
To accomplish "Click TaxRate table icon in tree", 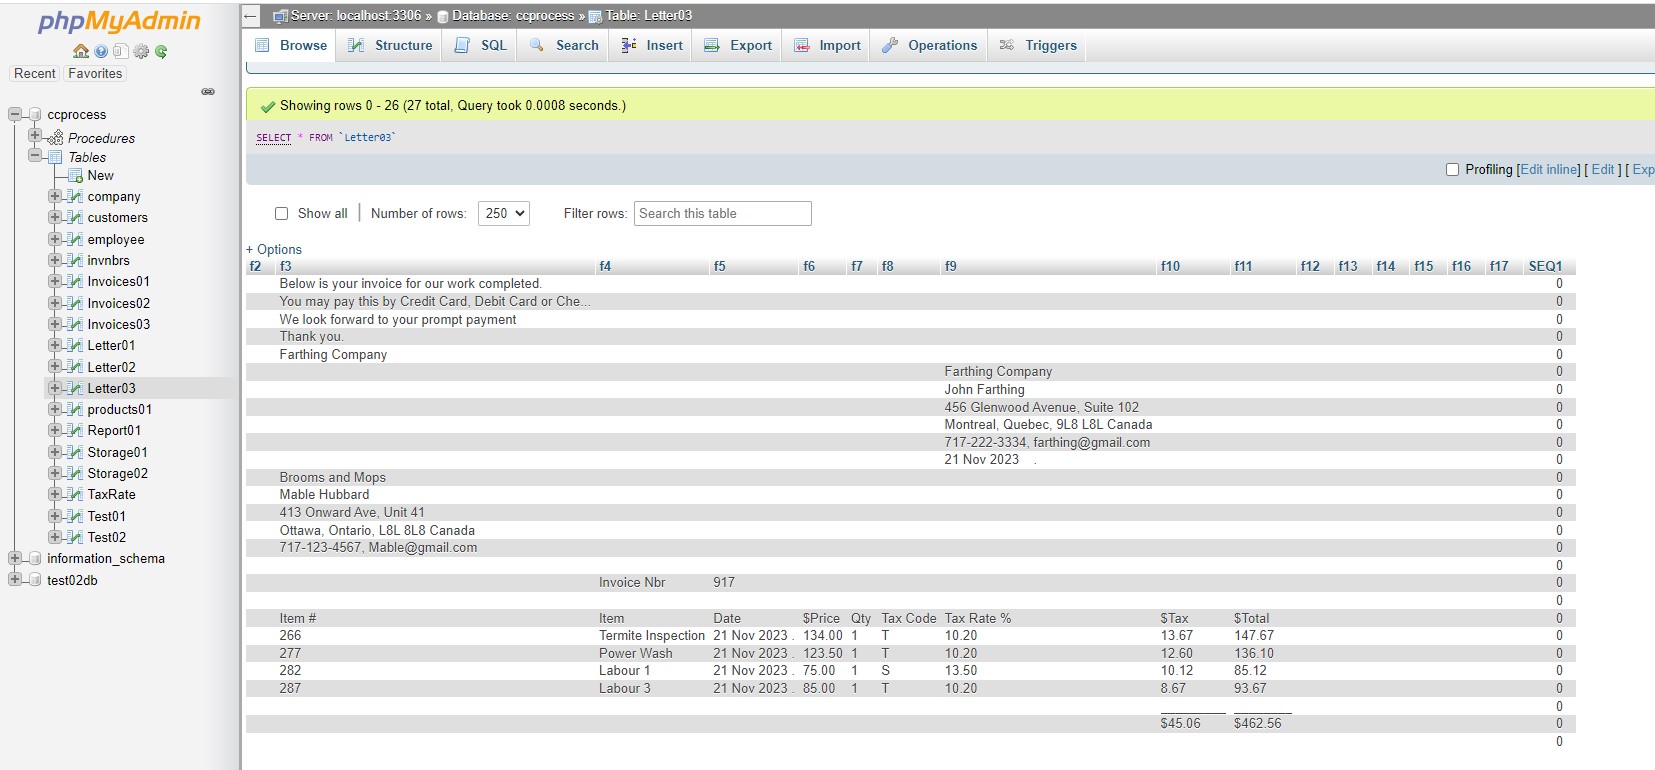I will click(x=74, y=495).
